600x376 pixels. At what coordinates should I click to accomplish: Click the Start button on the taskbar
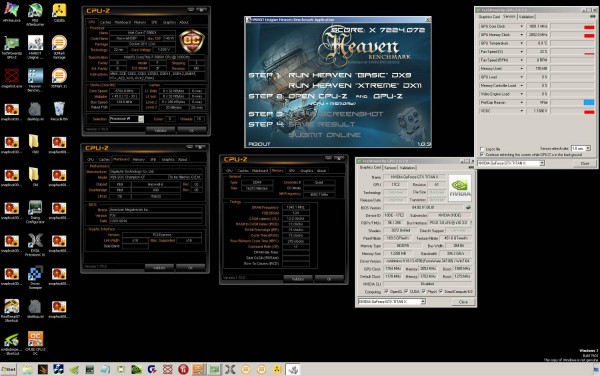(x=8, y=369)
